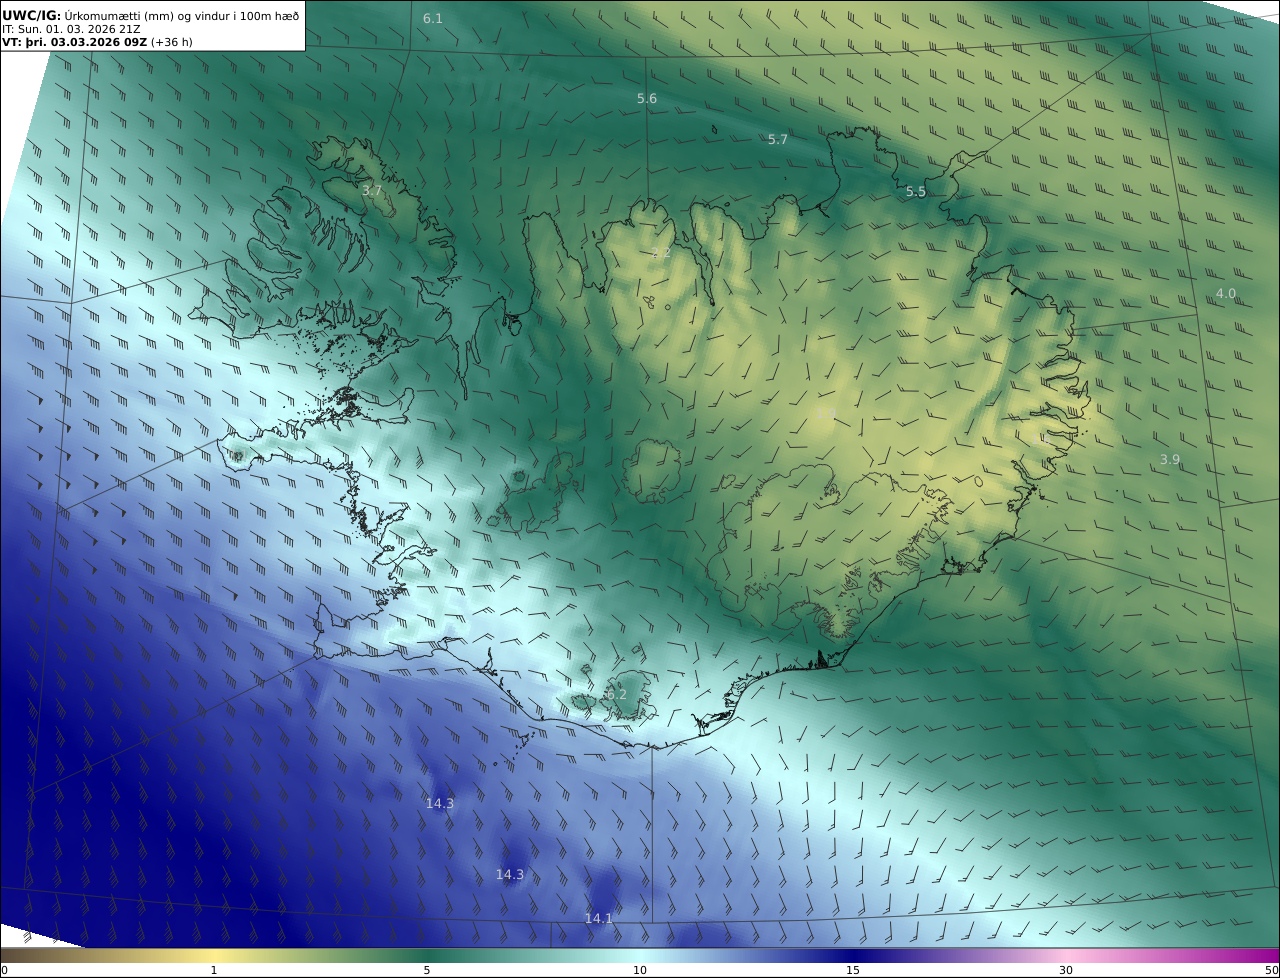Click the 6.2 value near the south coast
Screen dimensions: 1280x978
click(616, 695)
